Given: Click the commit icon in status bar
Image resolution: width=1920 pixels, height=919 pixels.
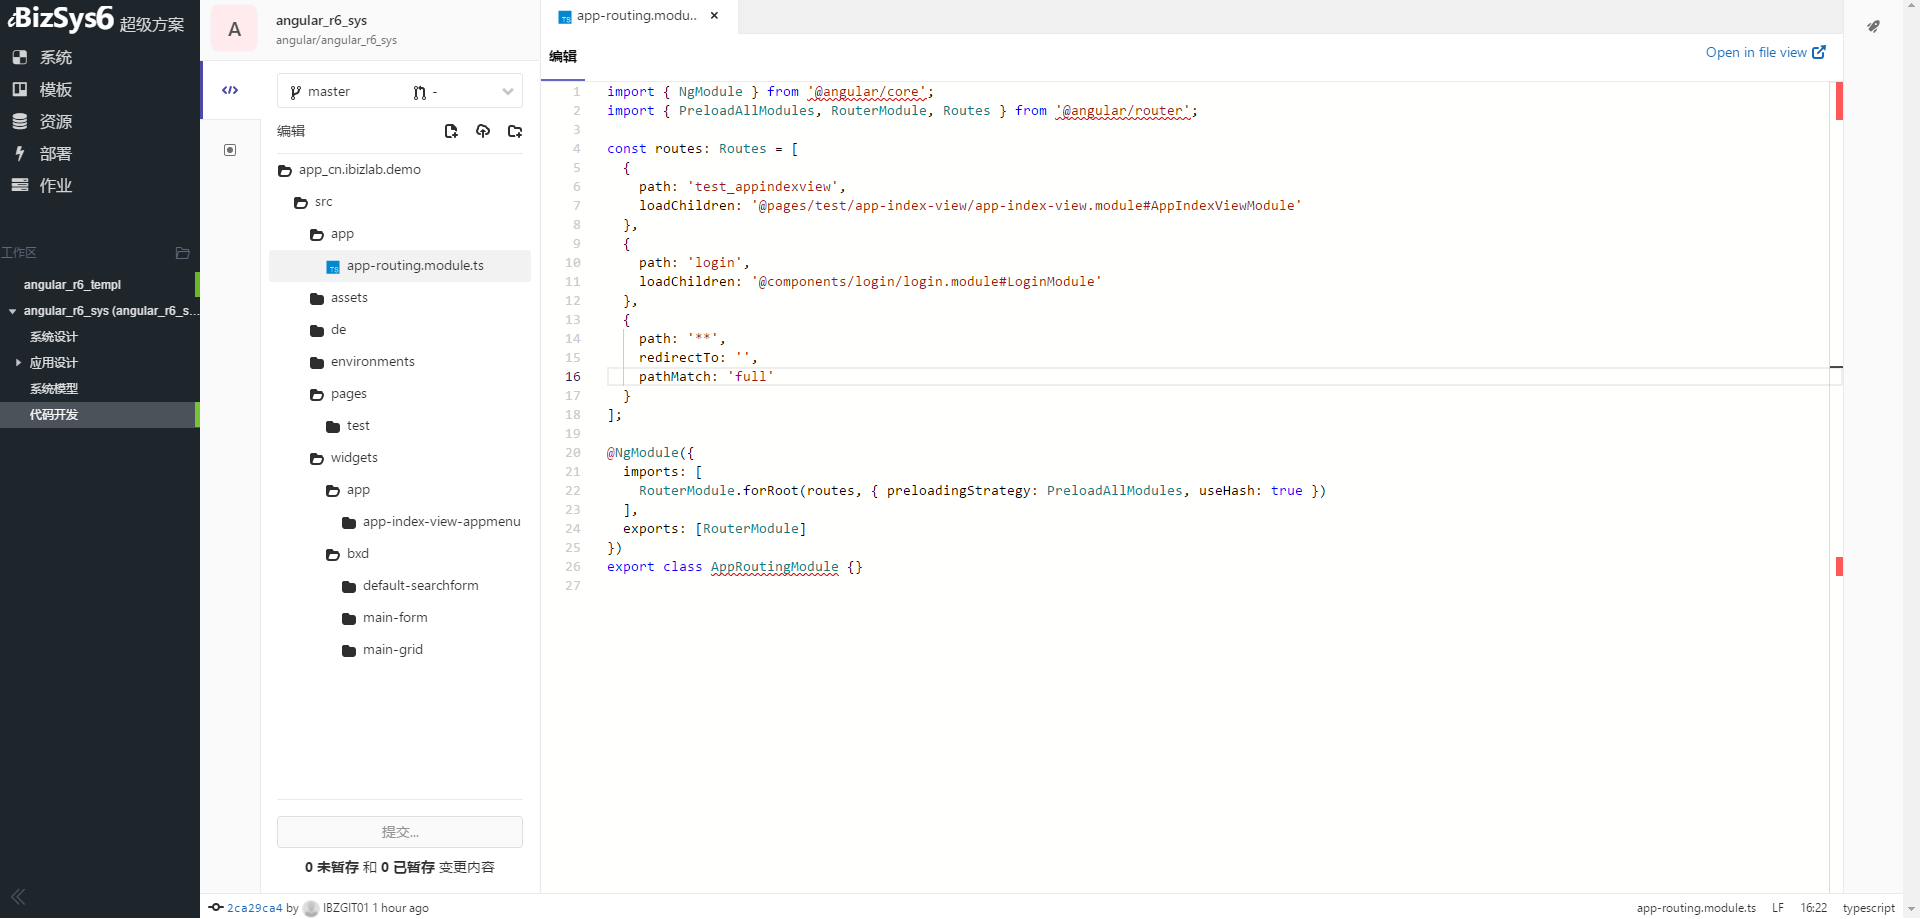Looking at the screenshot, I should pos(215,907).
